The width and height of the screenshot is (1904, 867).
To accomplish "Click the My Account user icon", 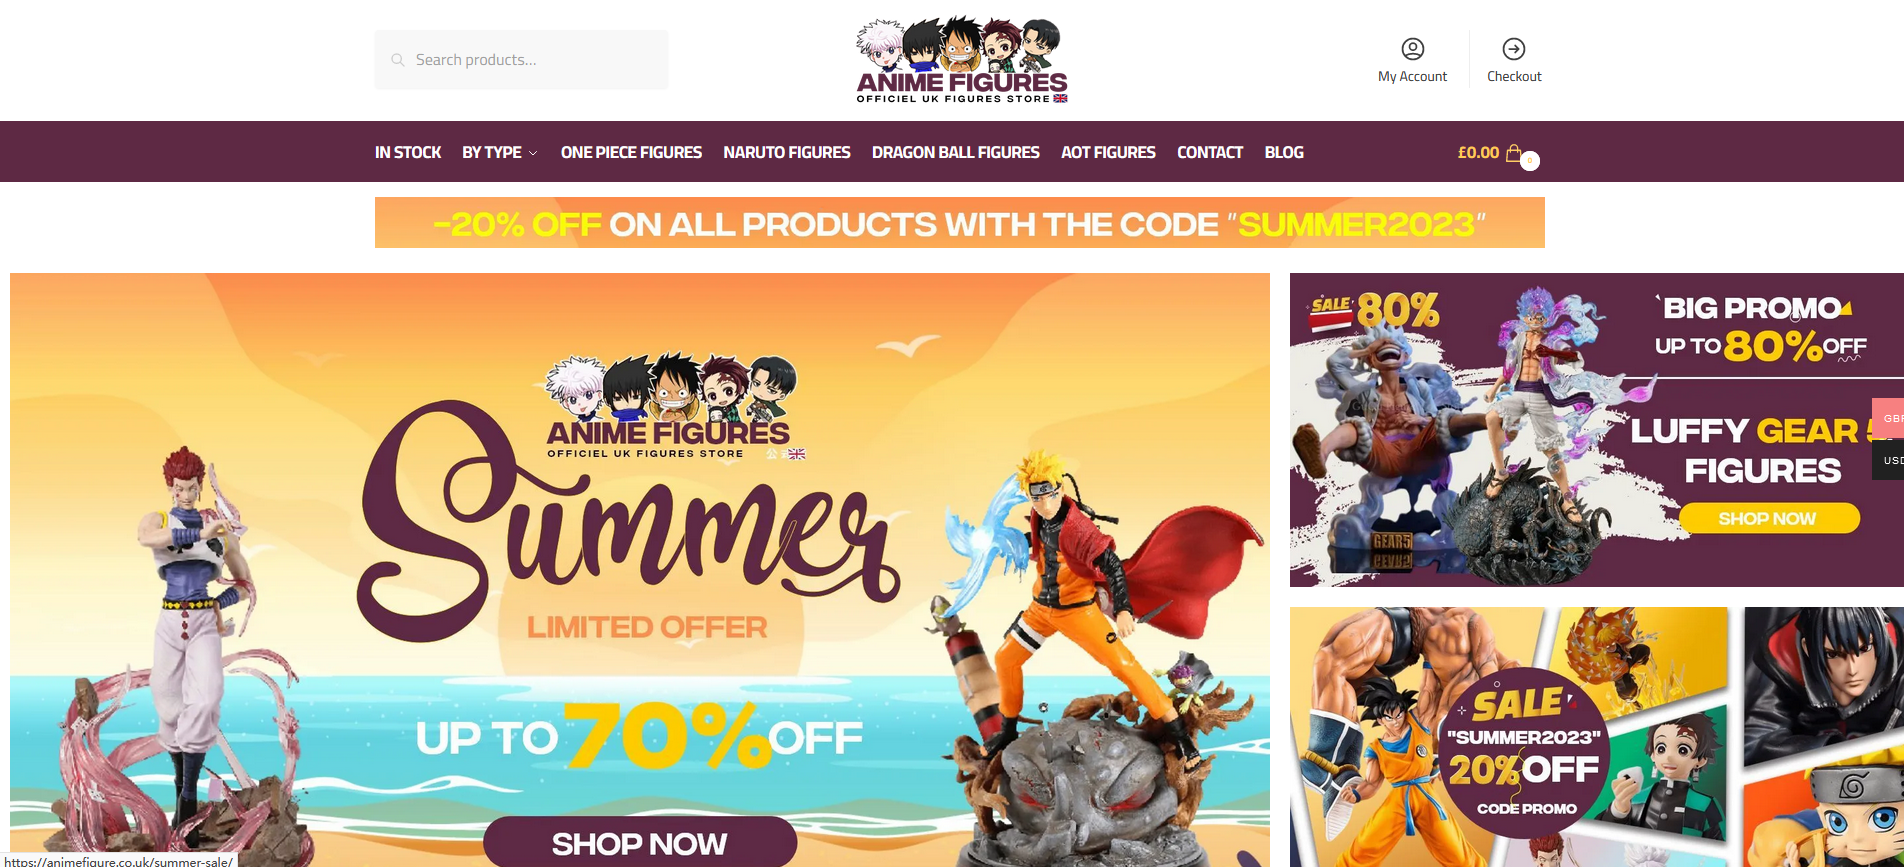I will click(x=1412, y=49).
